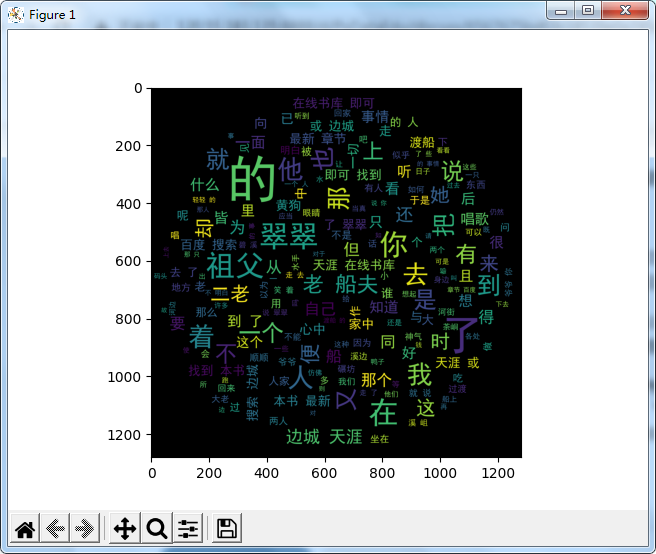Click the large green word 的
Screen dimensions: 656x554
coord(252,179)
